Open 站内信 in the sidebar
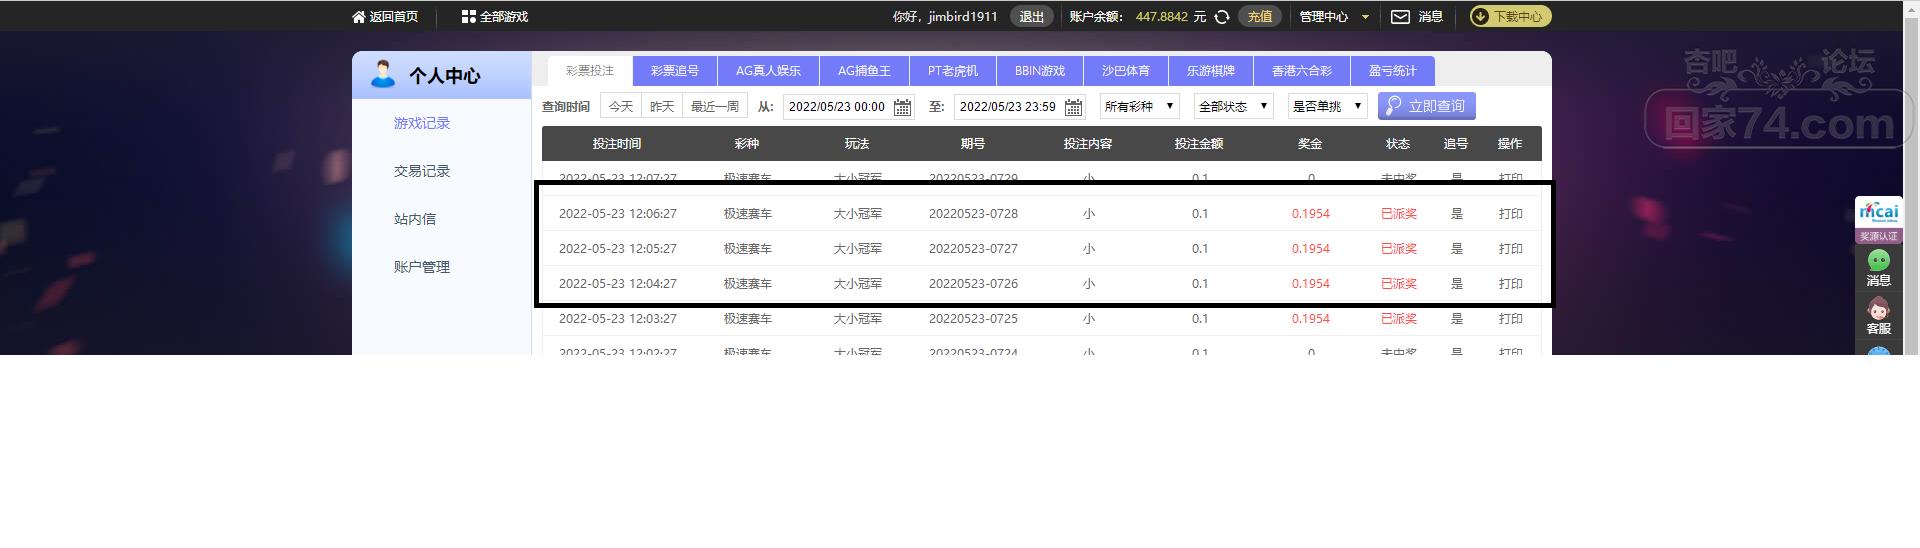This screenshot has height=548, width=1920. tap(415, 219)
